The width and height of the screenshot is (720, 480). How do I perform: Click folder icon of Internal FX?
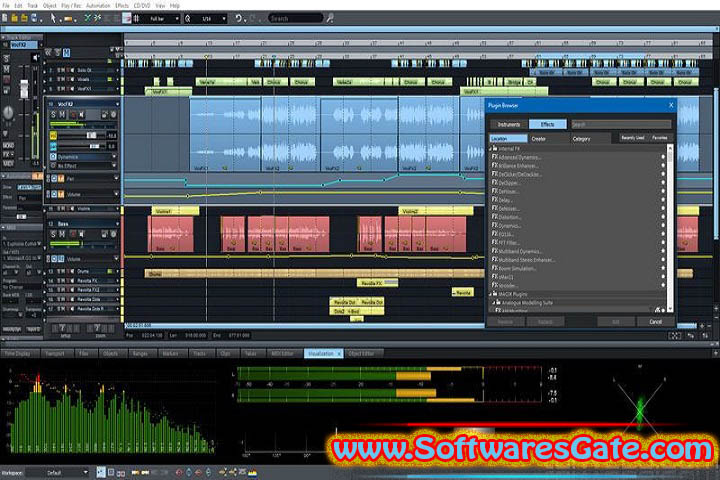pos(495,148)
